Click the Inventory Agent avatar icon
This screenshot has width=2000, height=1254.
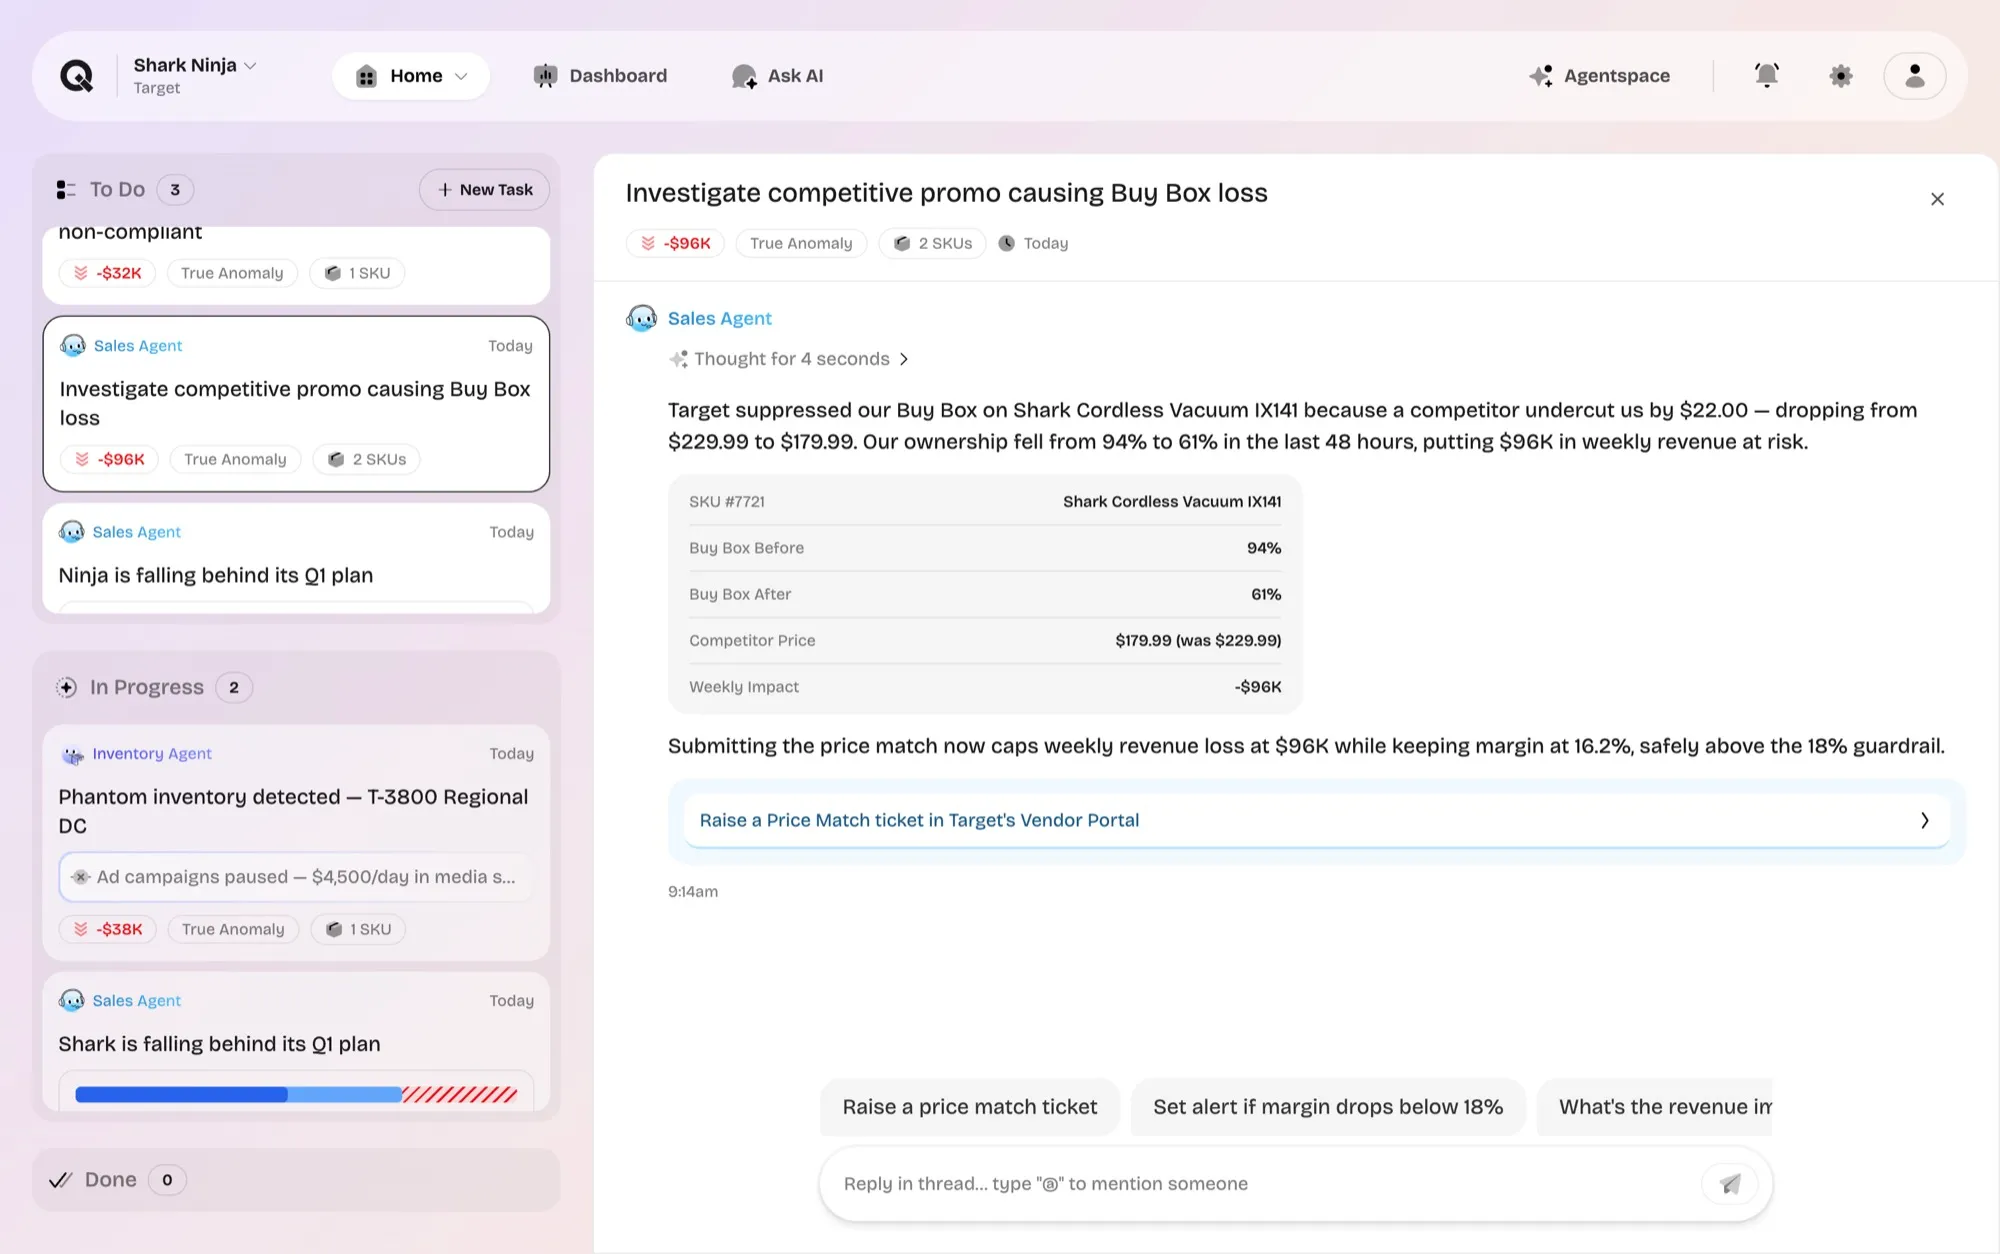click(x=72, y=754)
